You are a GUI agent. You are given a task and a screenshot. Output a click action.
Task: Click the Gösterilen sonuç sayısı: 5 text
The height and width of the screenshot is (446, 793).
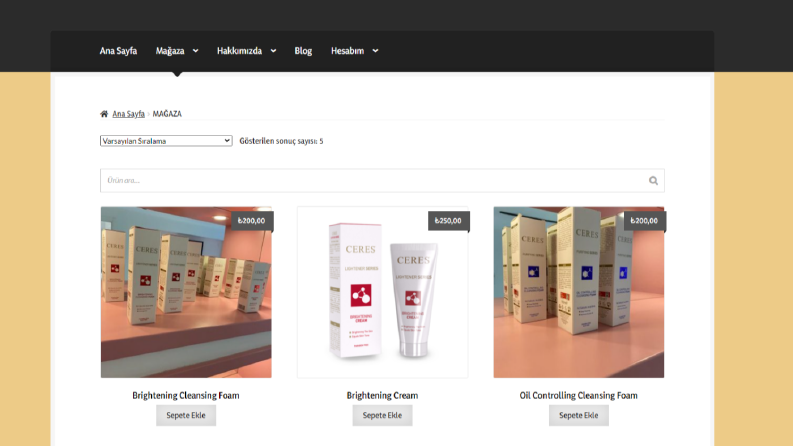(x=281, y=141)
